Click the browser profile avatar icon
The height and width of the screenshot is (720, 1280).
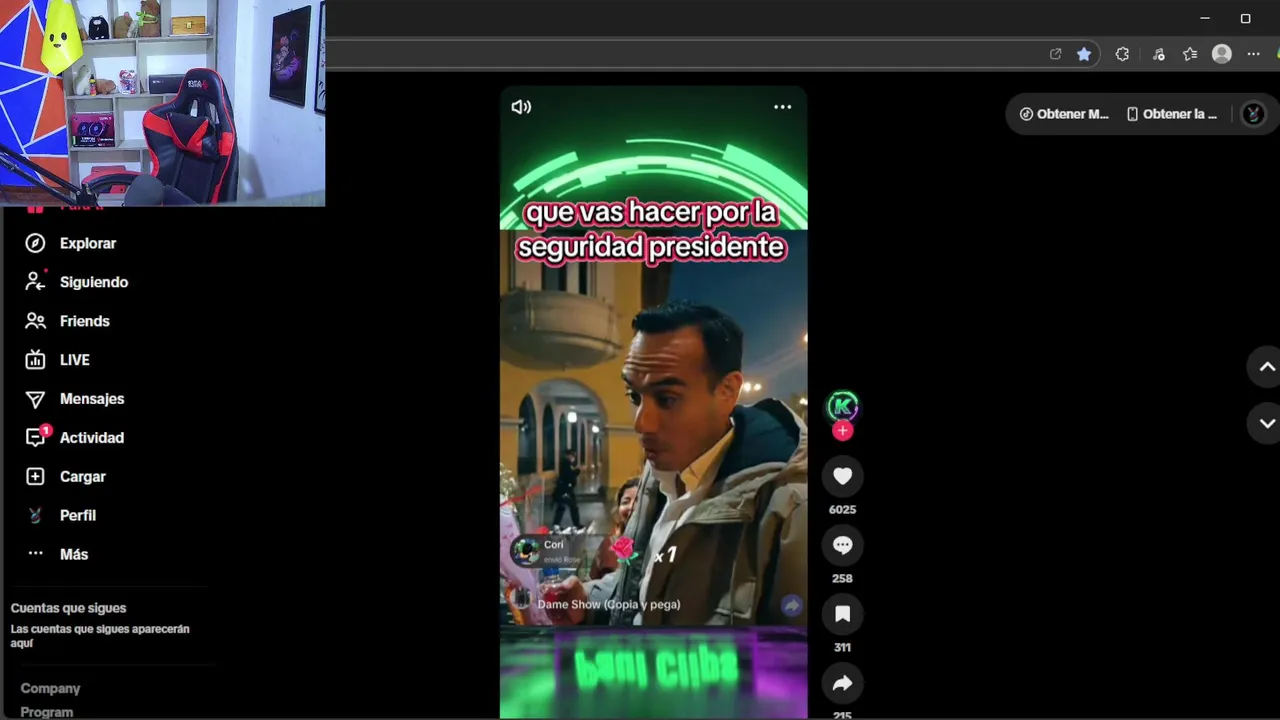pos(1222,54)
